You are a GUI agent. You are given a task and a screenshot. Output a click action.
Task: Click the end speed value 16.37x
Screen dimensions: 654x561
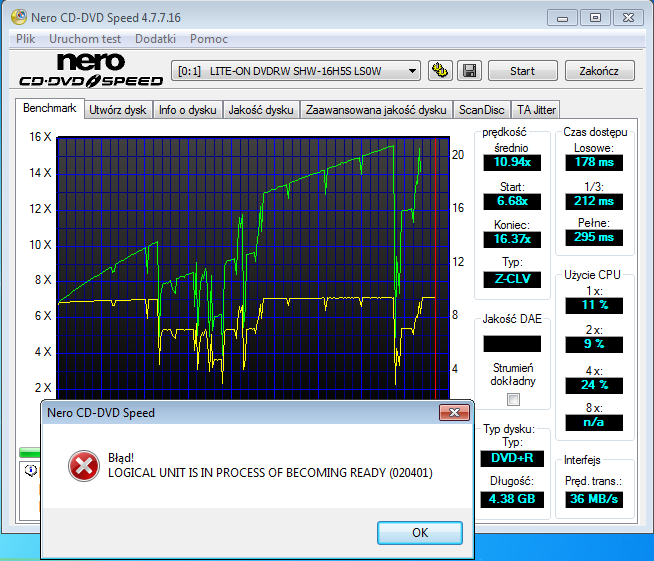click(x=512, y=239)
